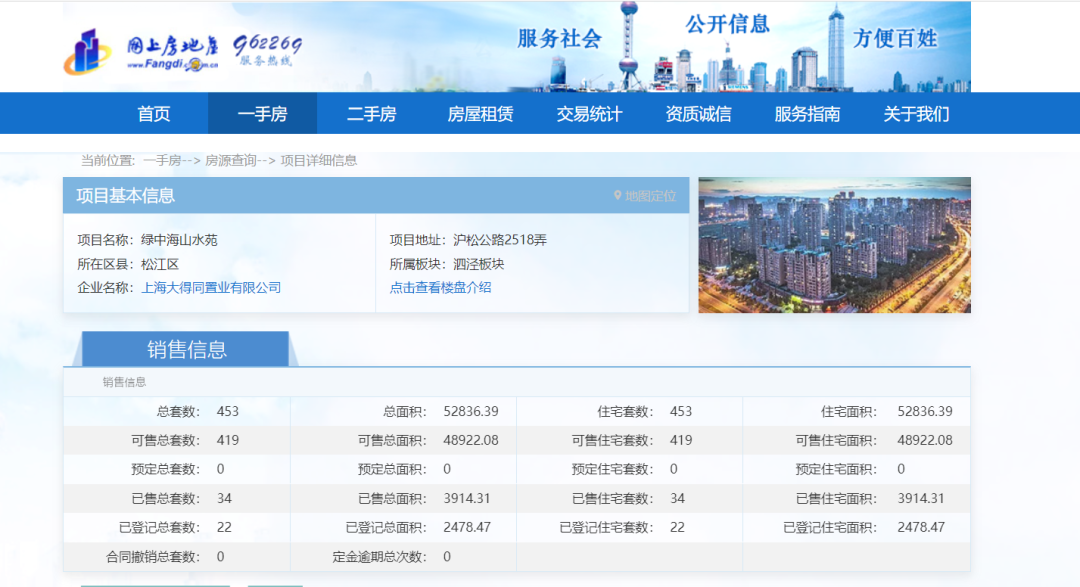Click the 公开信息 banner text

point(727,25)
